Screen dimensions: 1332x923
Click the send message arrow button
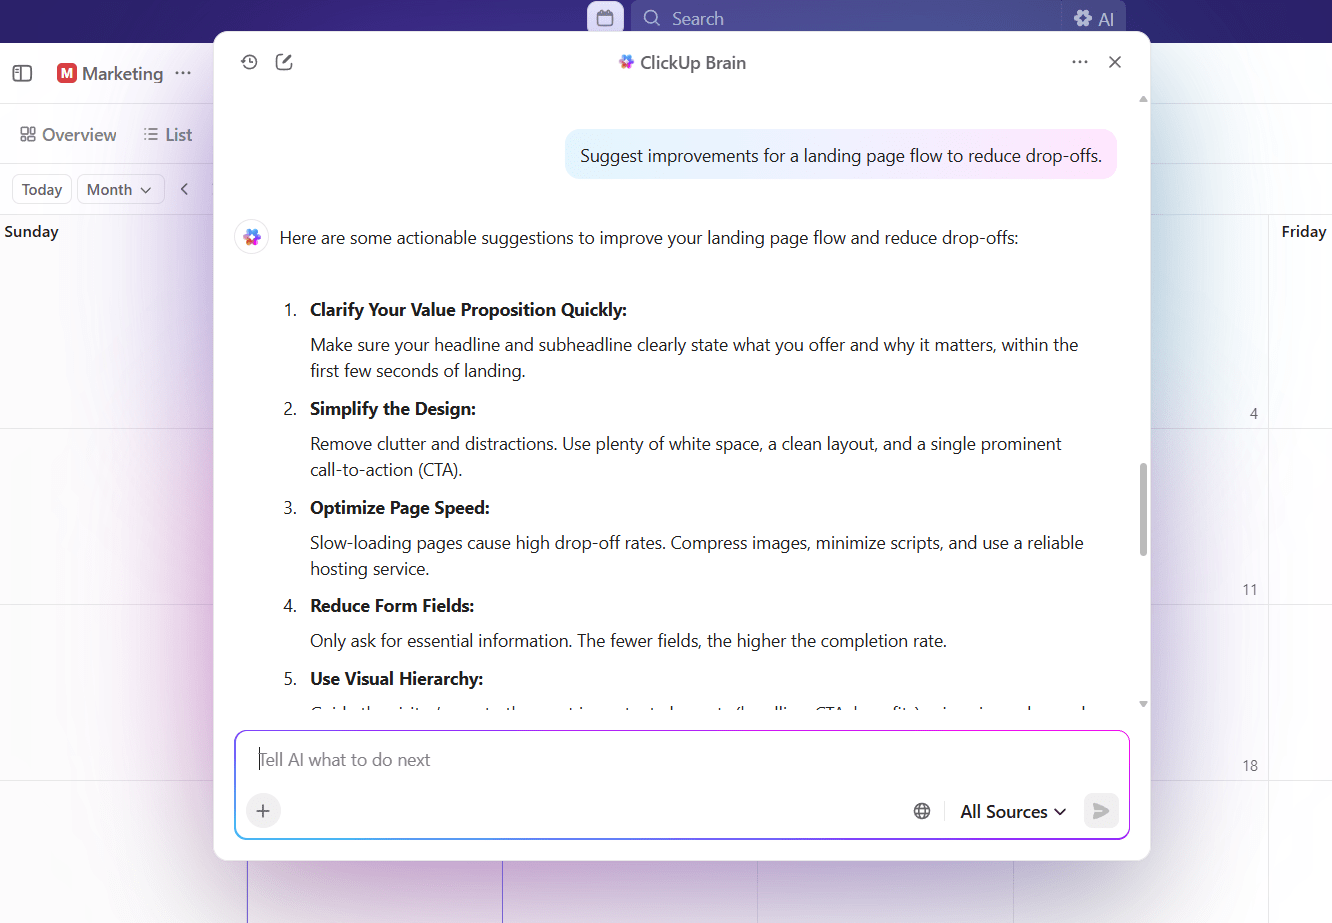click(x=1101, y=811)
